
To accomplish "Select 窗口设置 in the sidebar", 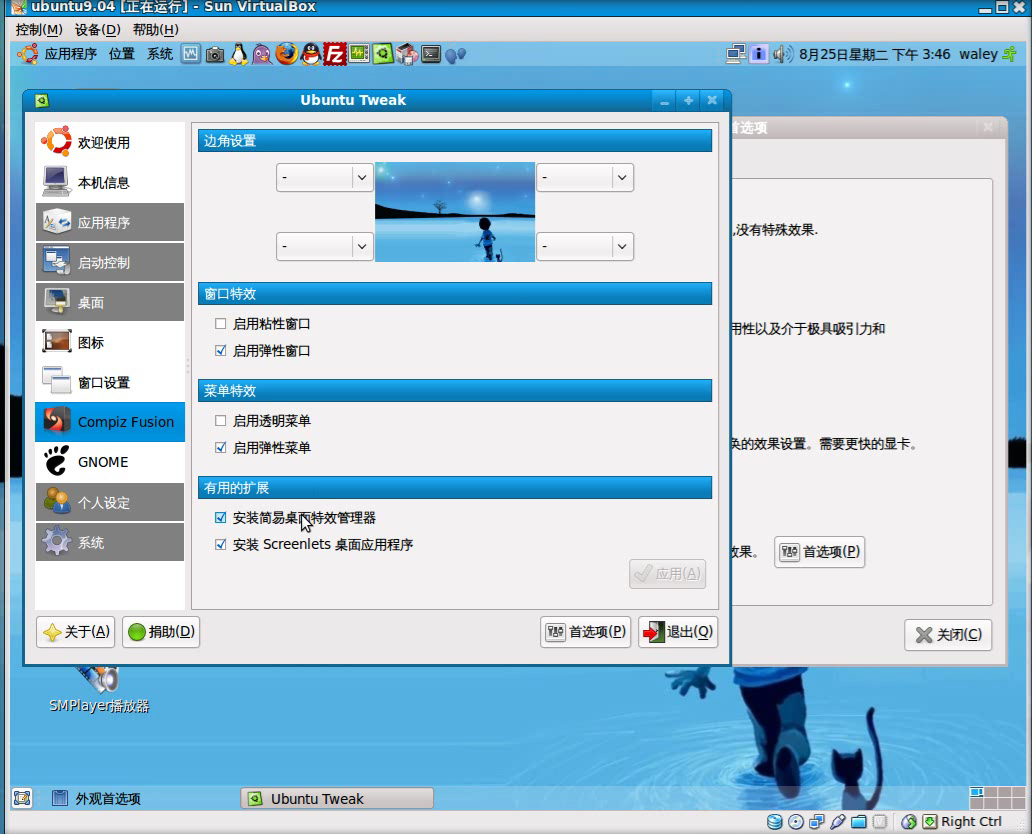I will point(110,382).
